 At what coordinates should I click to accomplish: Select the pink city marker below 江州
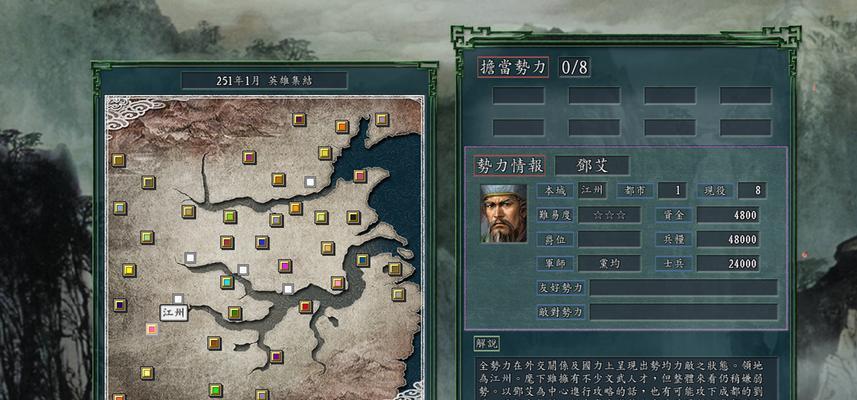[152, 329]
